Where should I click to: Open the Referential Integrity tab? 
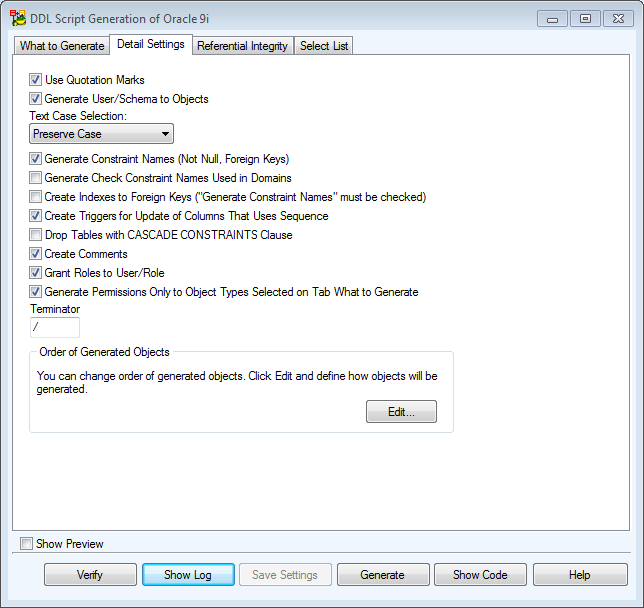pos(242,46)
